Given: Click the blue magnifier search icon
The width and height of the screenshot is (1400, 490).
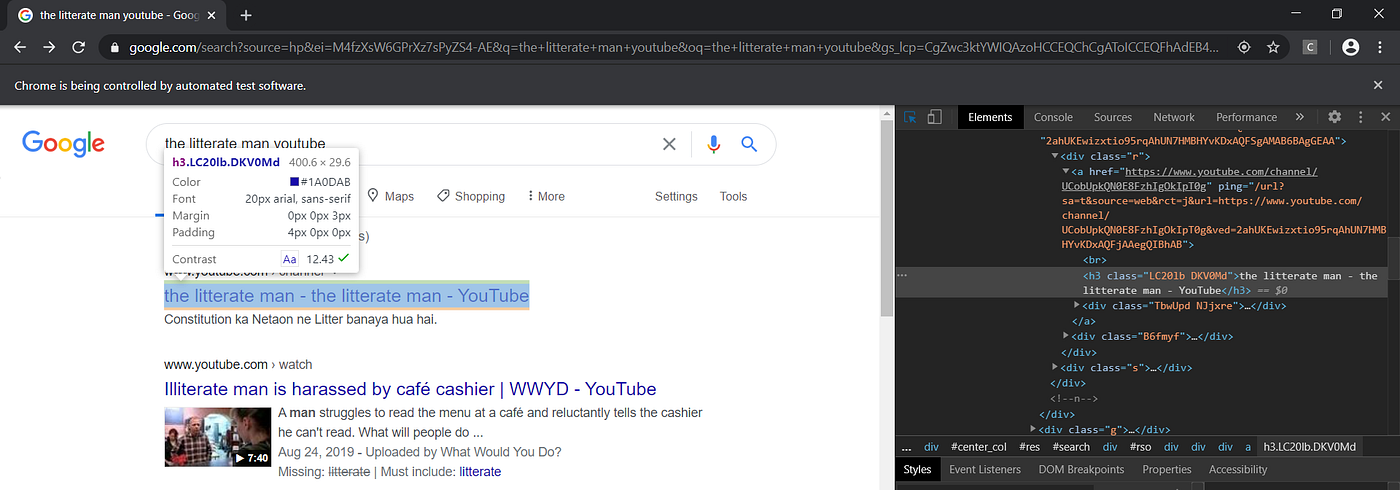Looking at the screenshot, I should (749, 144).
